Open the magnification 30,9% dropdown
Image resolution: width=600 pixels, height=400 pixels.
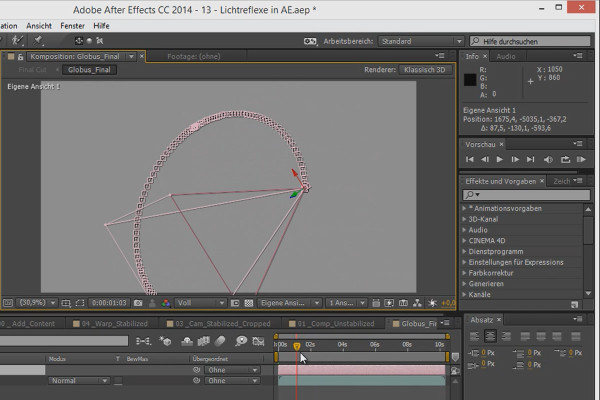pyautogui.click(x=37, y=303)
